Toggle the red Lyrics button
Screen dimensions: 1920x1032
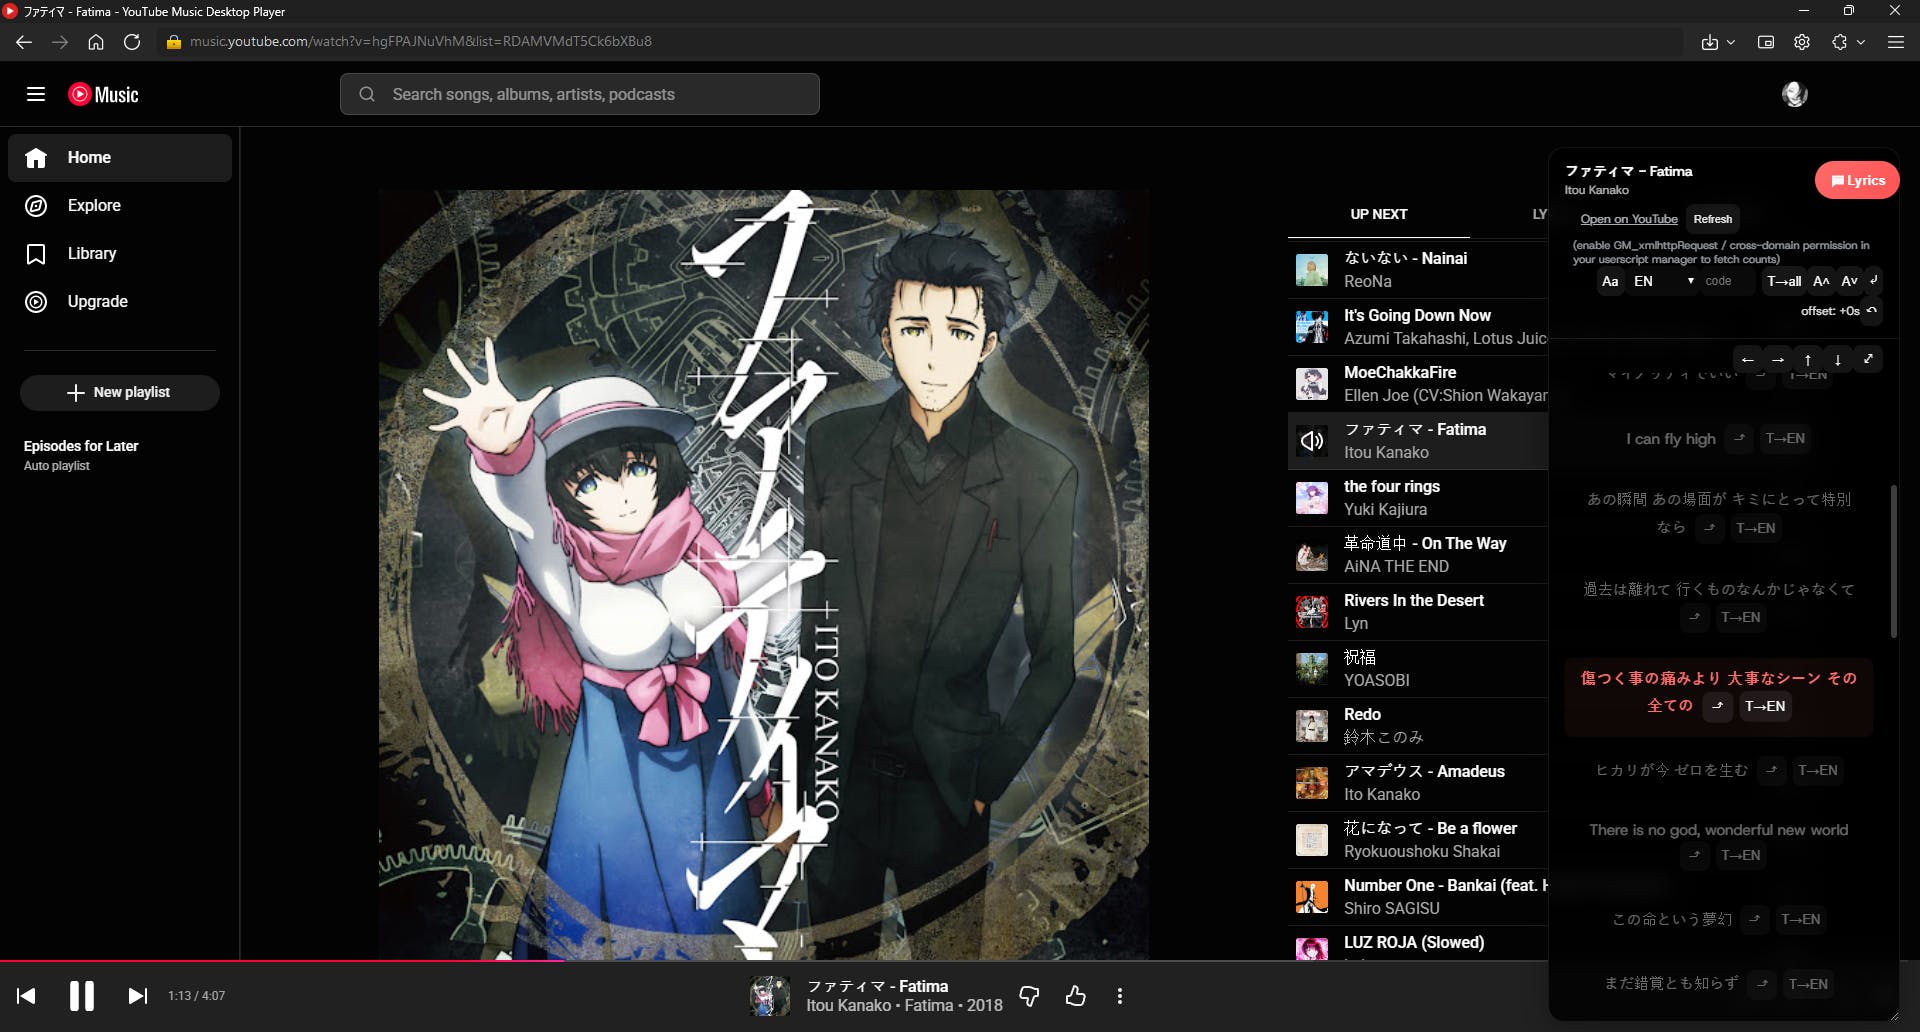(1857, 180)
